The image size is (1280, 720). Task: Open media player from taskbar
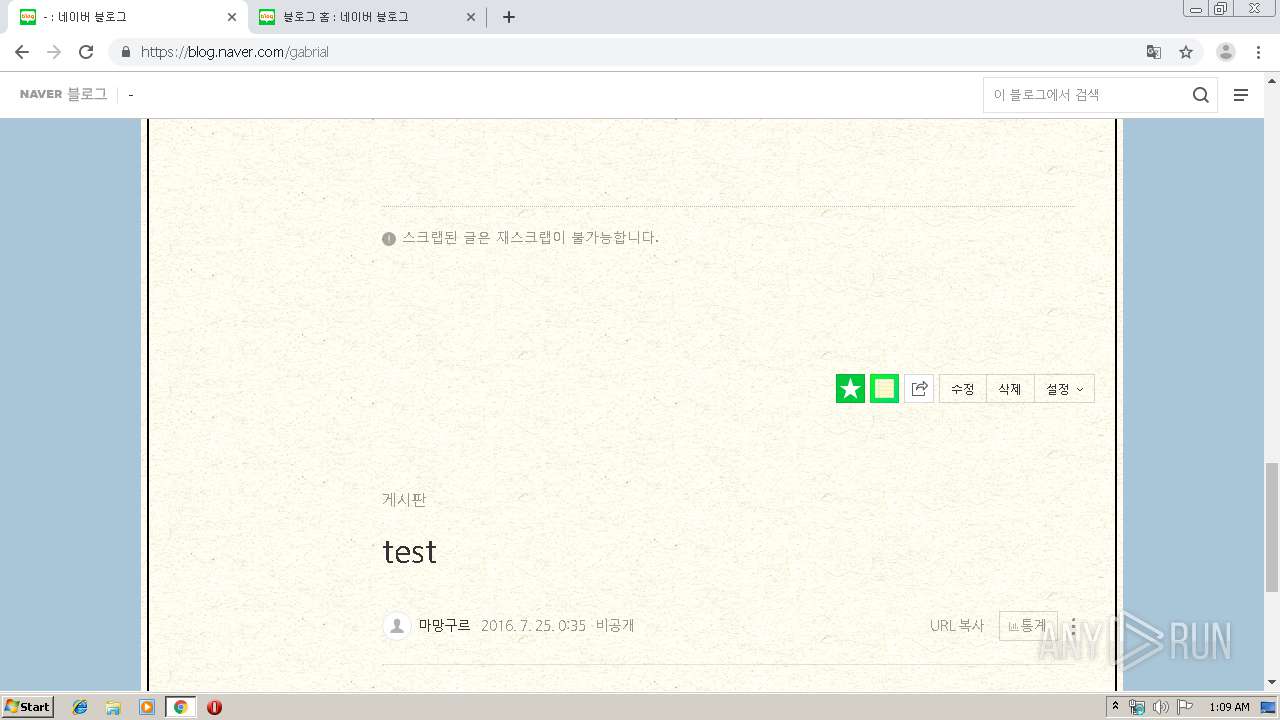(147, 707)
